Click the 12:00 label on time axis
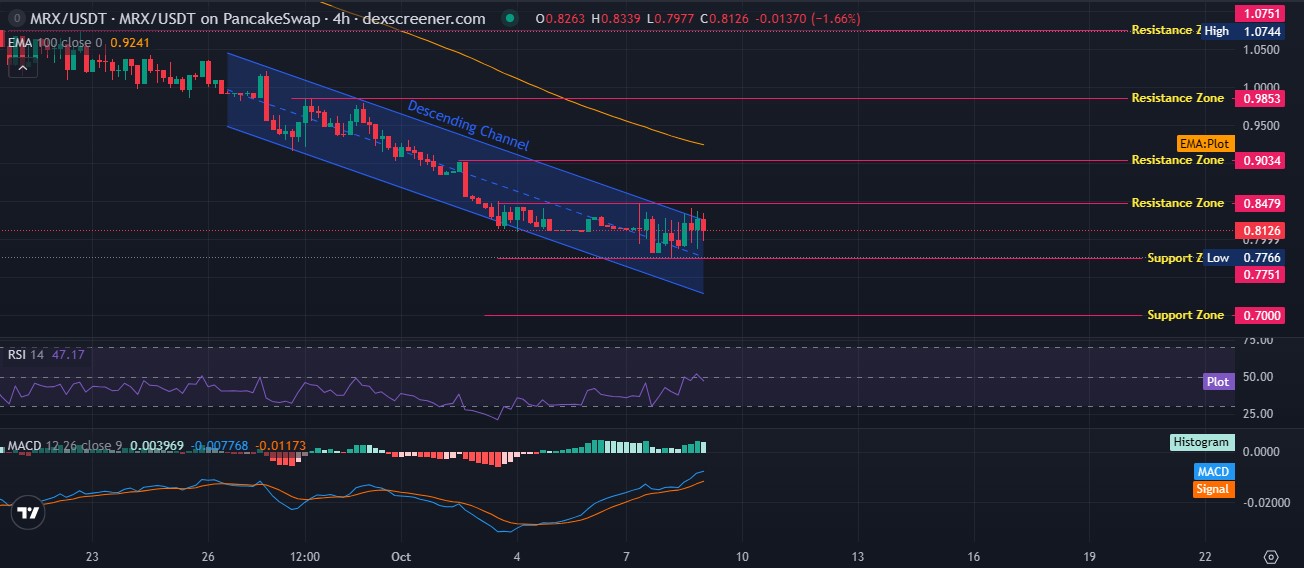1304x568 pixels. click(305, 556)
